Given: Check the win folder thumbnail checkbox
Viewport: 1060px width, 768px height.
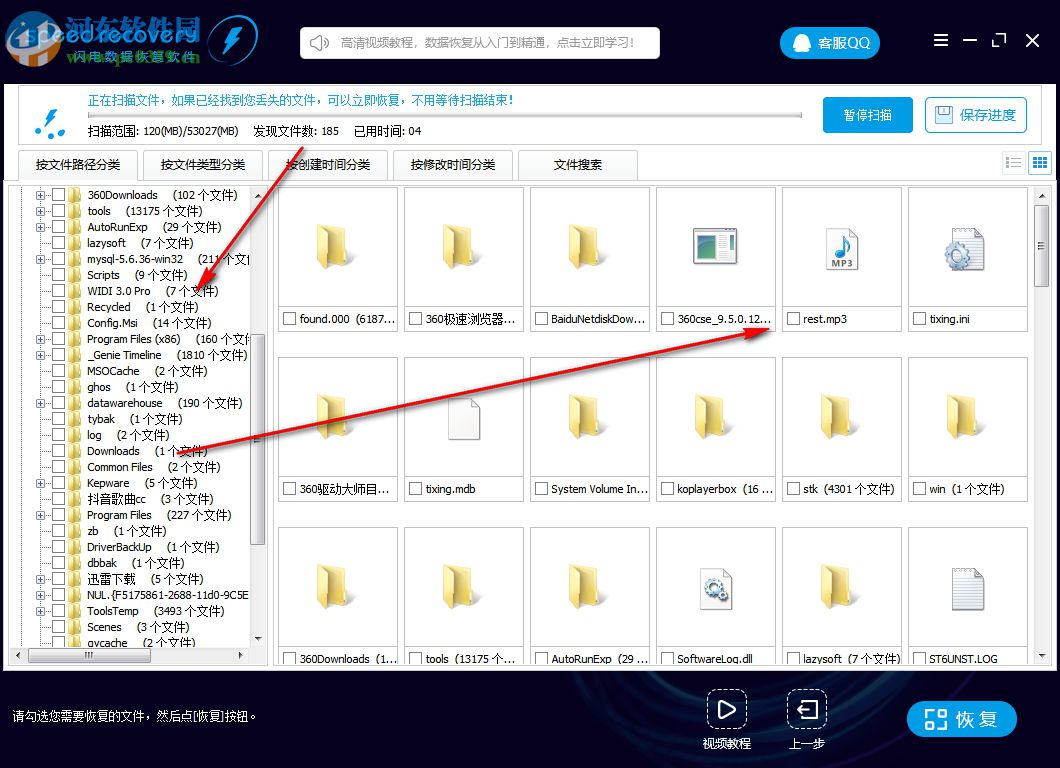Looking at the screenshot, I should pyautogui.click(x=919, y=488).
